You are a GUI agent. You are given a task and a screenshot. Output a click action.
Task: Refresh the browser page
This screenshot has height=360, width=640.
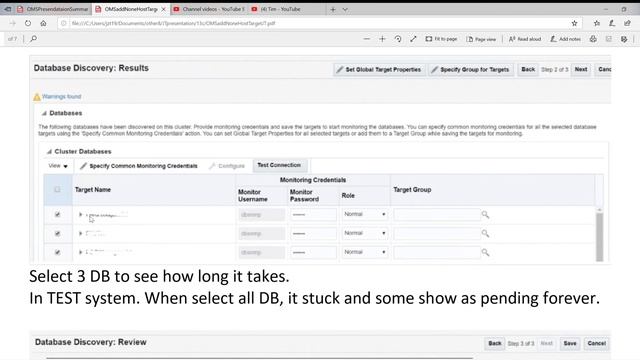tap(28, 23)
